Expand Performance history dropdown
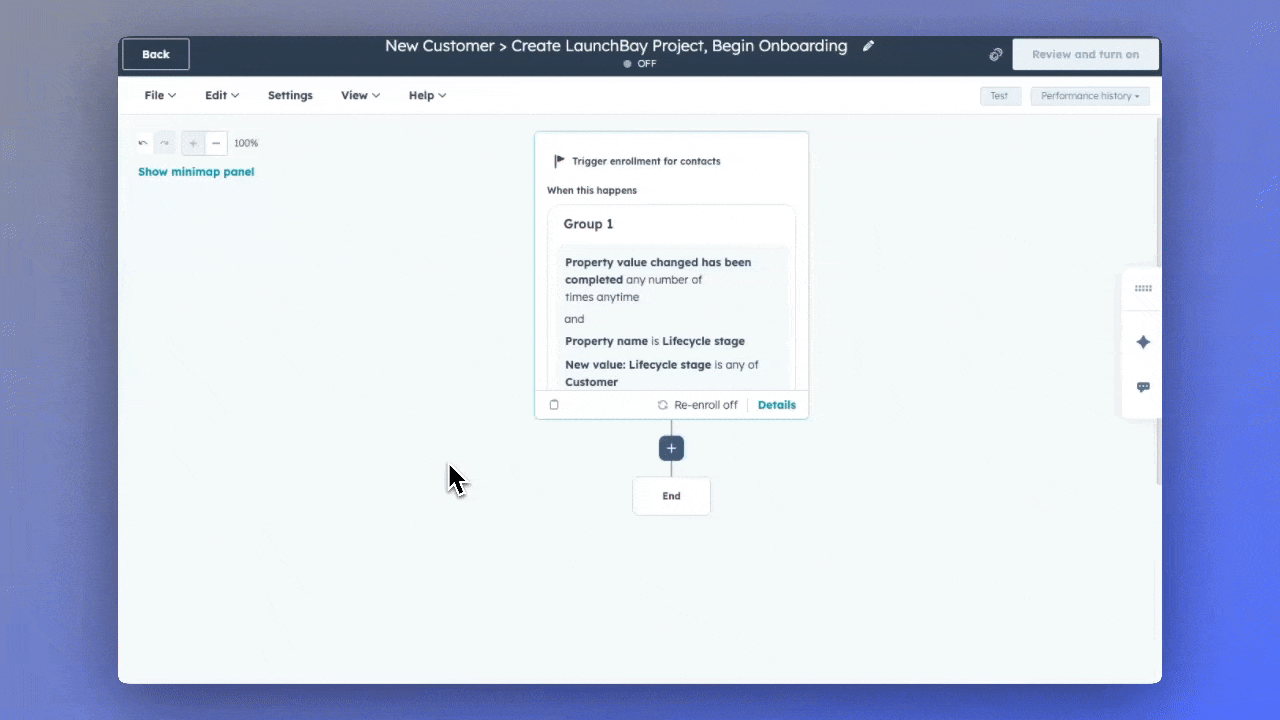This screenshot has height=720, width=1280. click(1090, 96)
